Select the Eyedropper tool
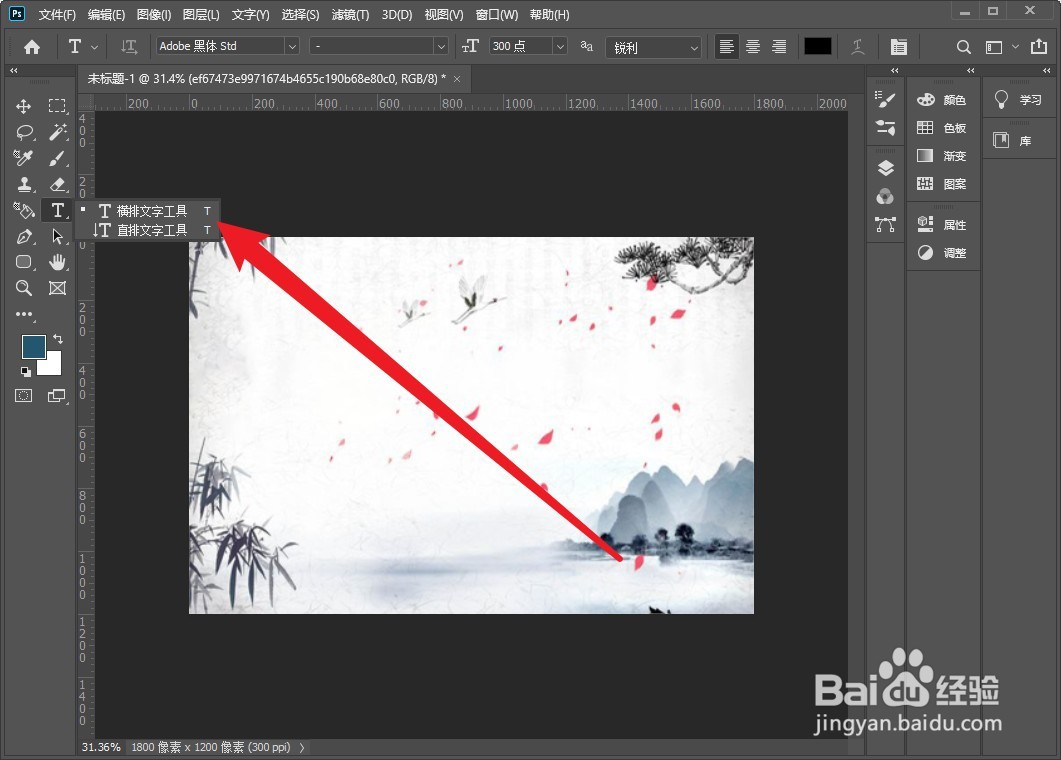The height and width of the screenshot is (760, 1061). point(24,158)
